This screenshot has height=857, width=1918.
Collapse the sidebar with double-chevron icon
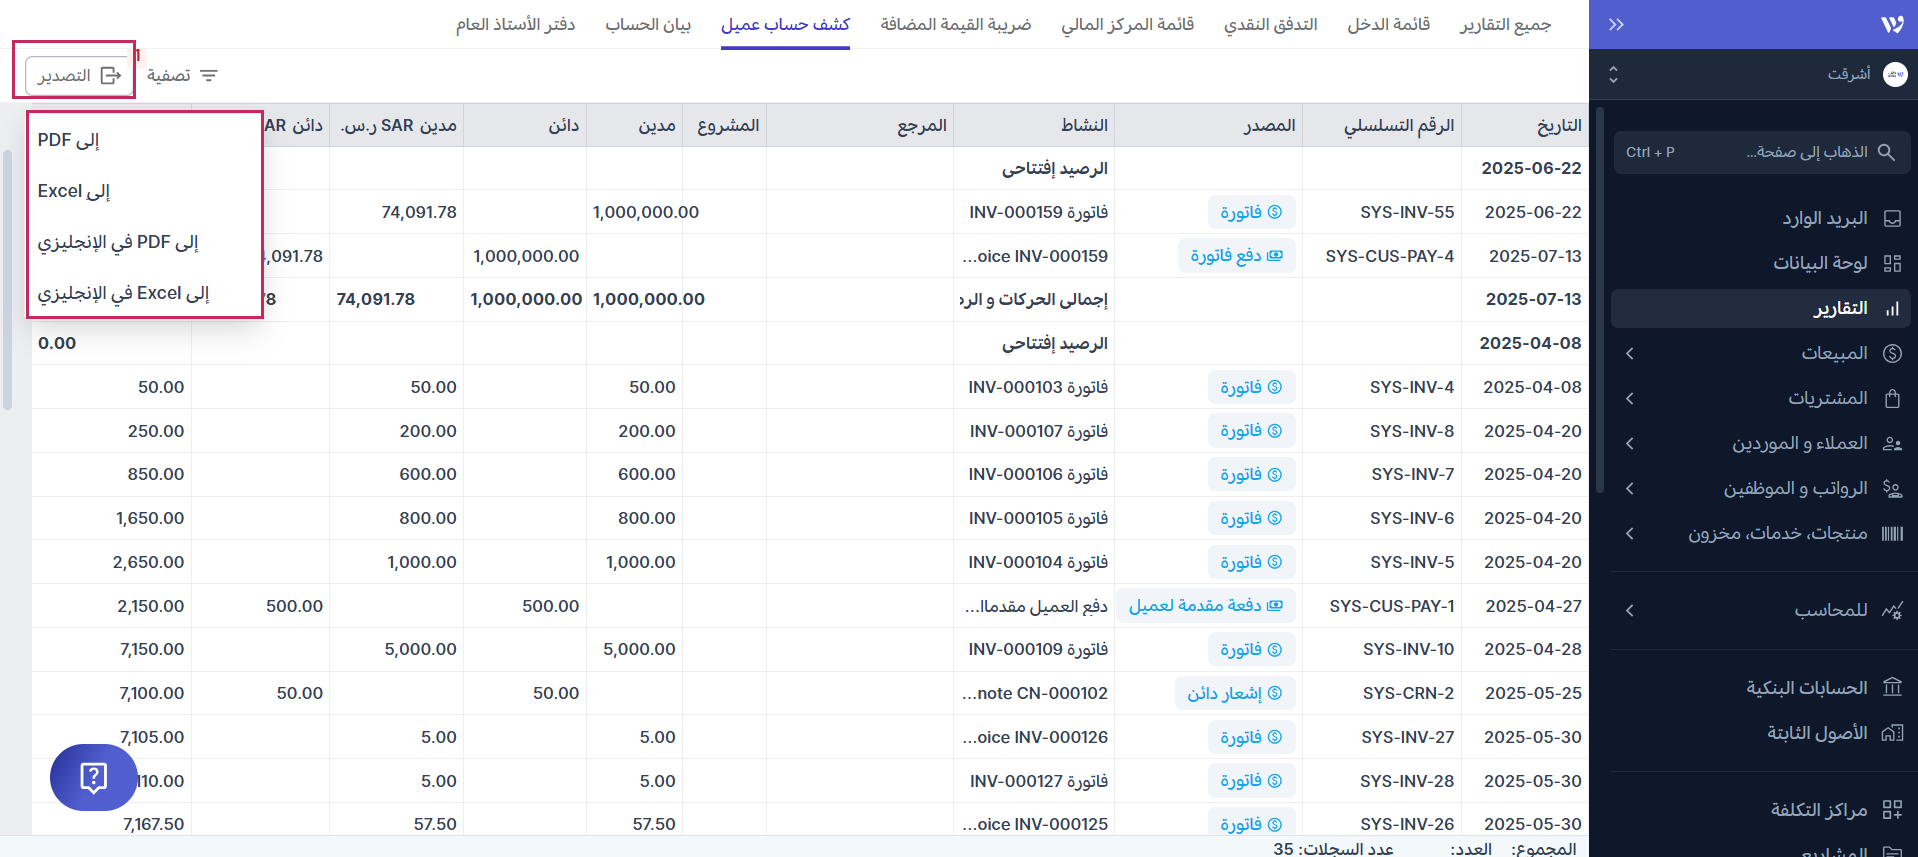pyautogui.click(x=1616, y=25)
